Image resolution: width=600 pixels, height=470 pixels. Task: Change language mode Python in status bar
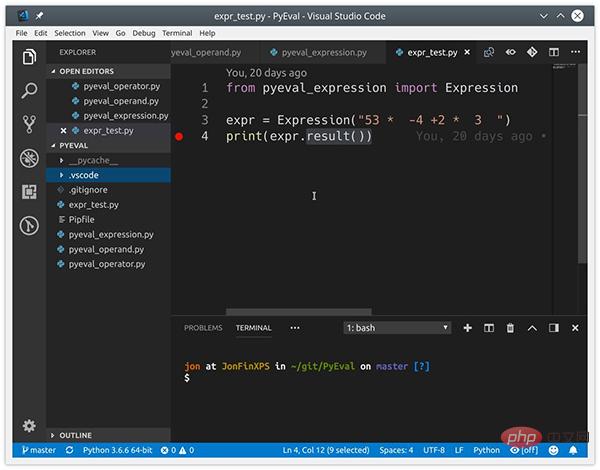pos(486,450)
